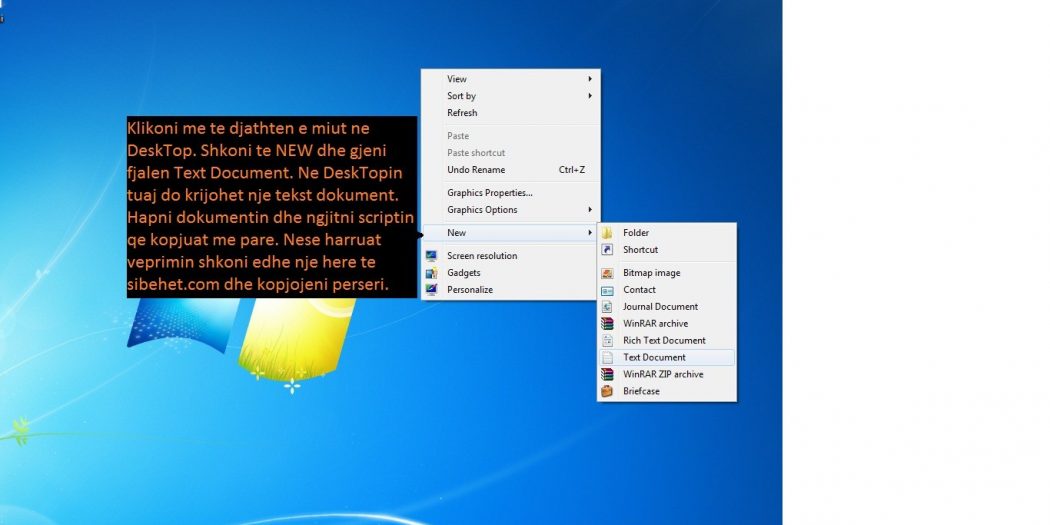Expand the Sort by submenu arrow
The width and height of the screenshot is (1050, 525).
[x=590, y=96]
